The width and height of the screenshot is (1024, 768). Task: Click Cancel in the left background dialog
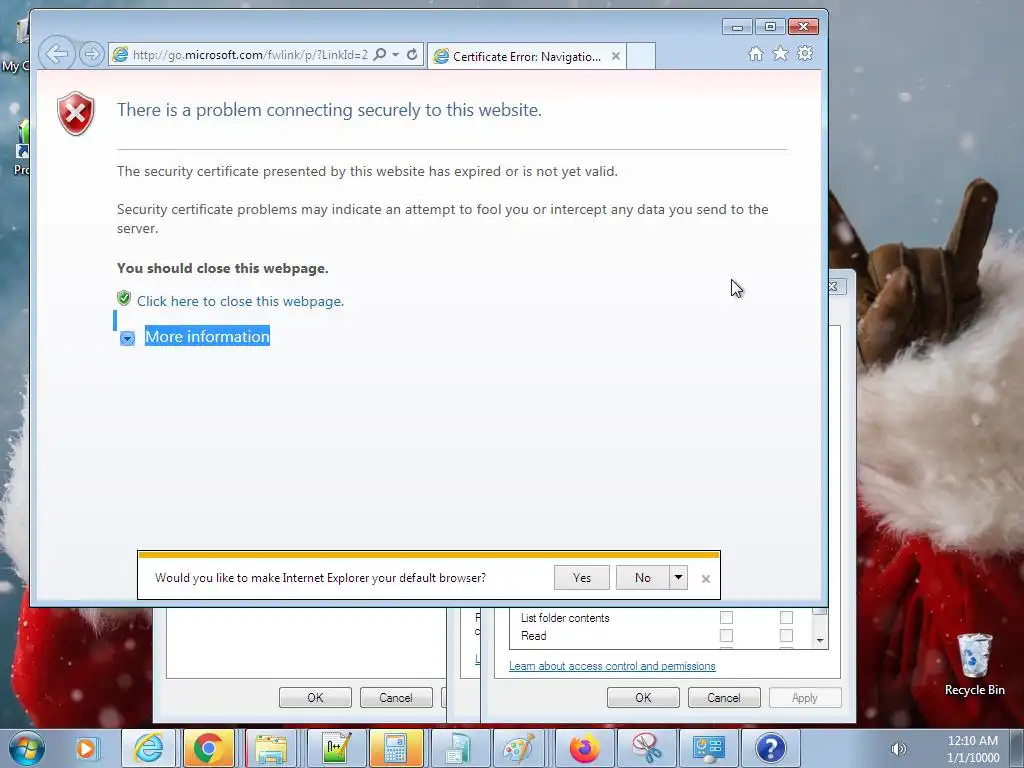coord(396,697)
